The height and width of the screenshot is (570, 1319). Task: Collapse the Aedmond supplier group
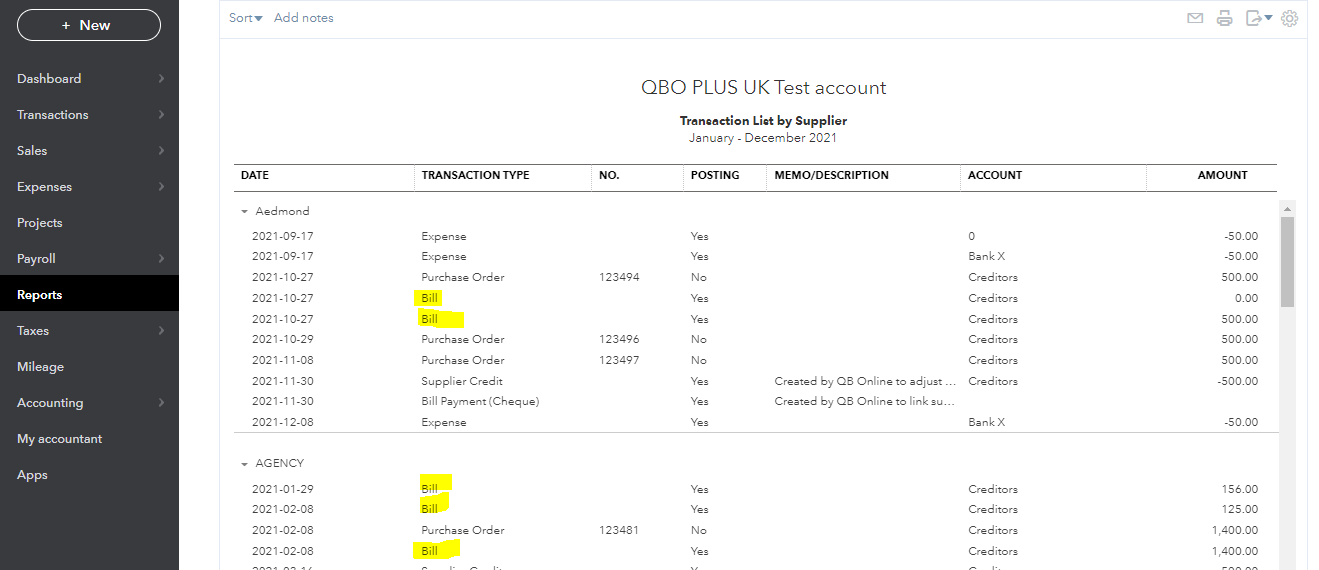pyautogui.click(x=244, y=212)
